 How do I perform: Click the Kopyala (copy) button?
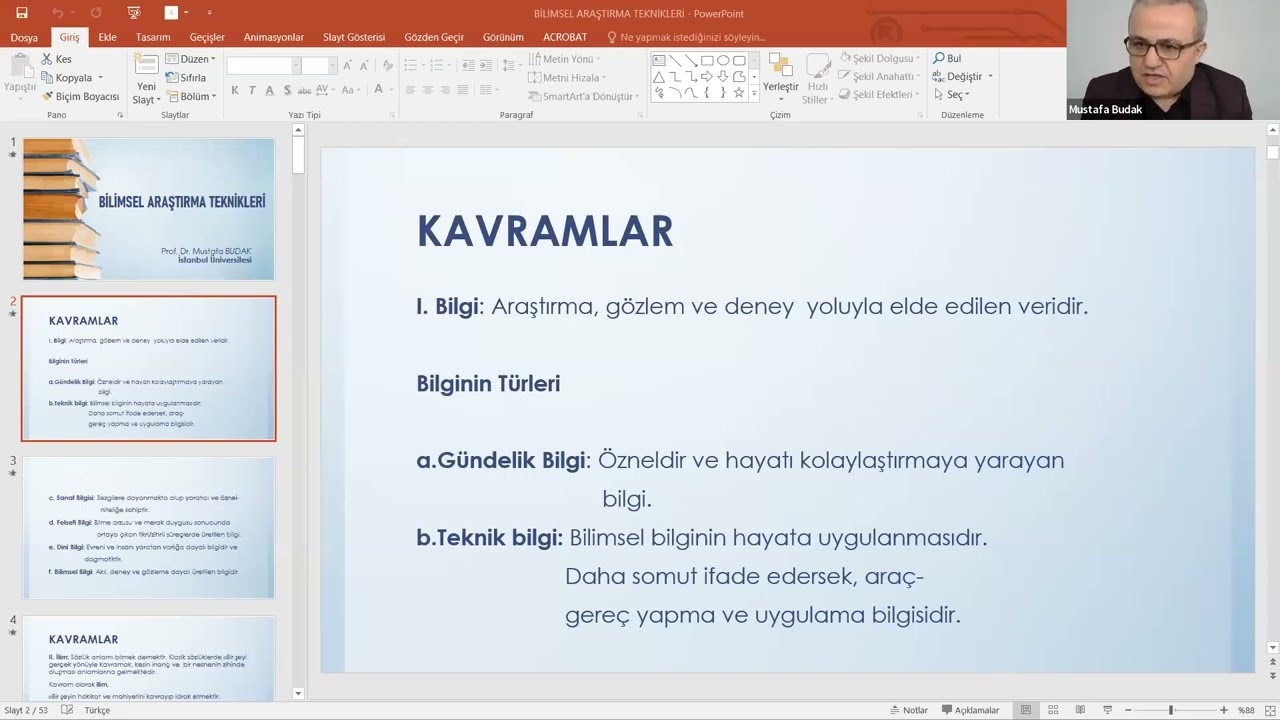[x=71, y=77]
